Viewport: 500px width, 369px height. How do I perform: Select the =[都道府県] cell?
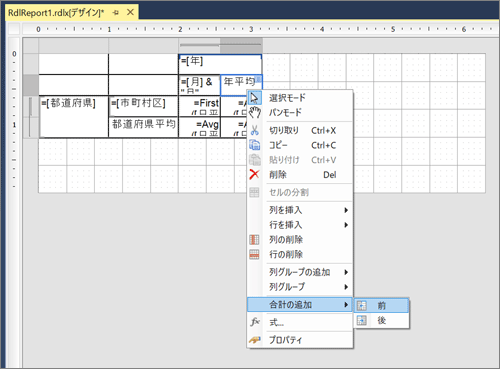[x=73, y=116]
